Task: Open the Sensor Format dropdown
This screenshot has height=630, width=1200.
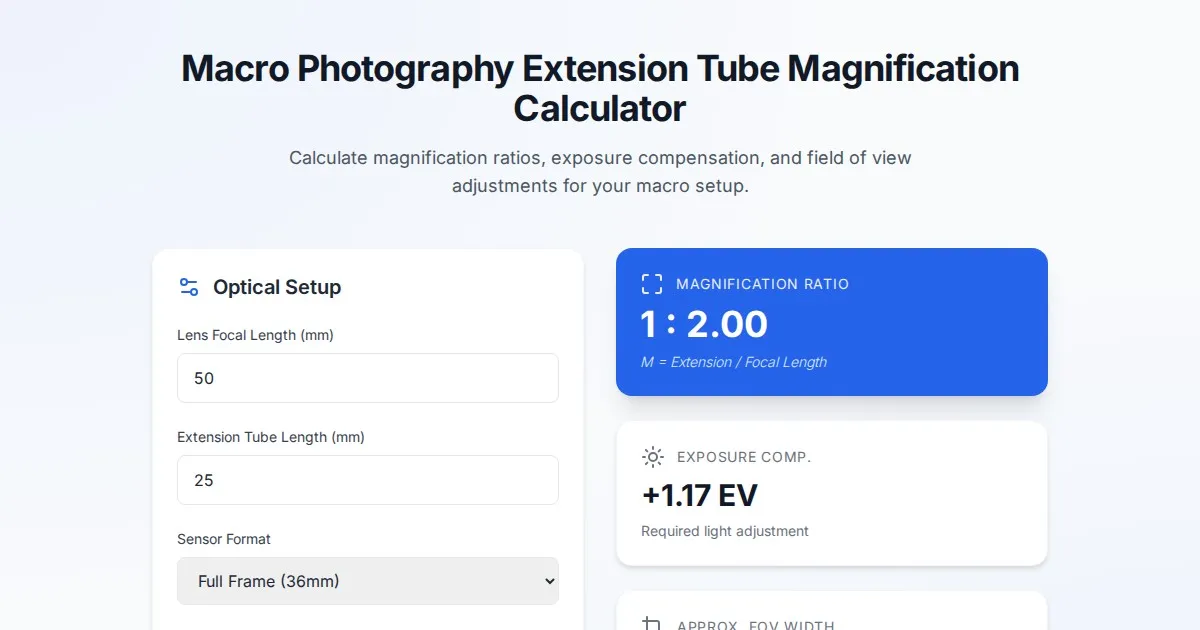Action: click(367, 581)
